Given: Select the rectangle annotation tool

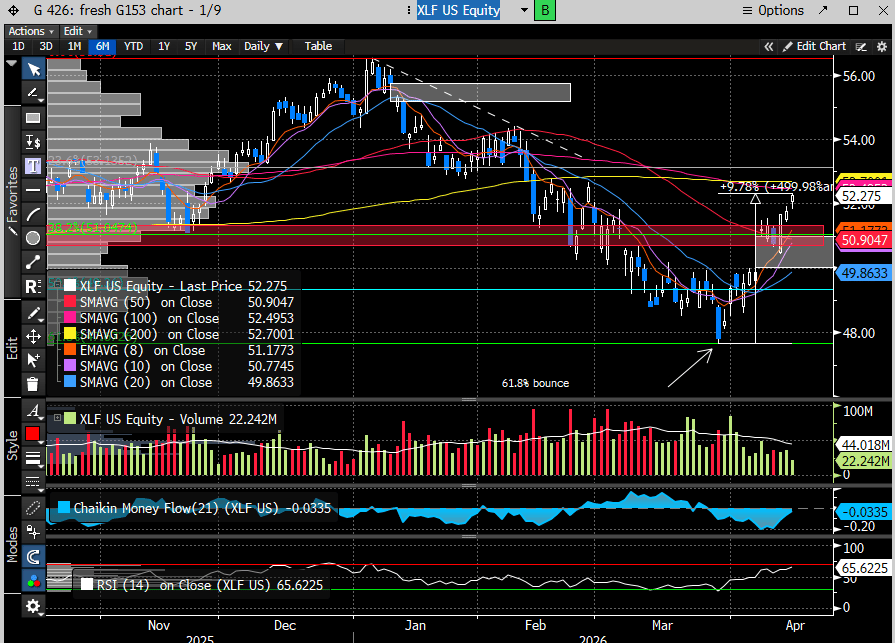Looking at the screenshot, I should (34, 118).
